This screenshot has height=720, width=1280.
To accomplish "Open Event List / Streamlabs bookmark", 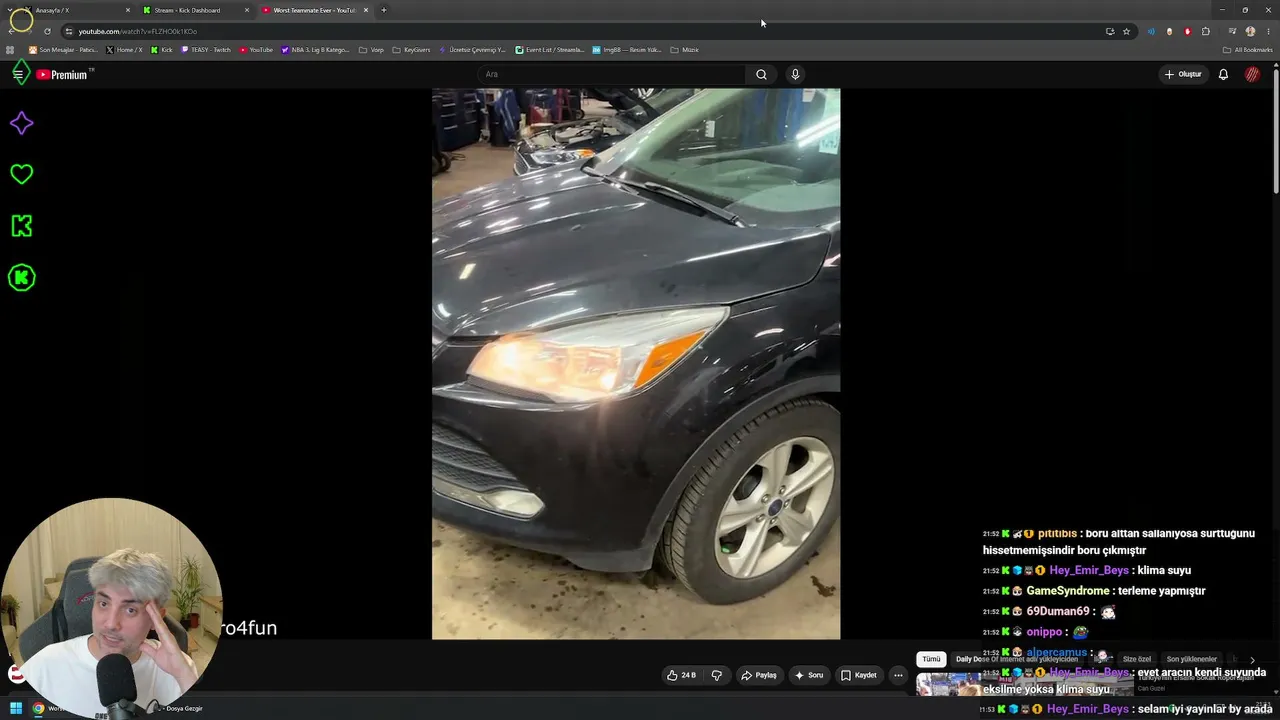I will click(550, 49).
